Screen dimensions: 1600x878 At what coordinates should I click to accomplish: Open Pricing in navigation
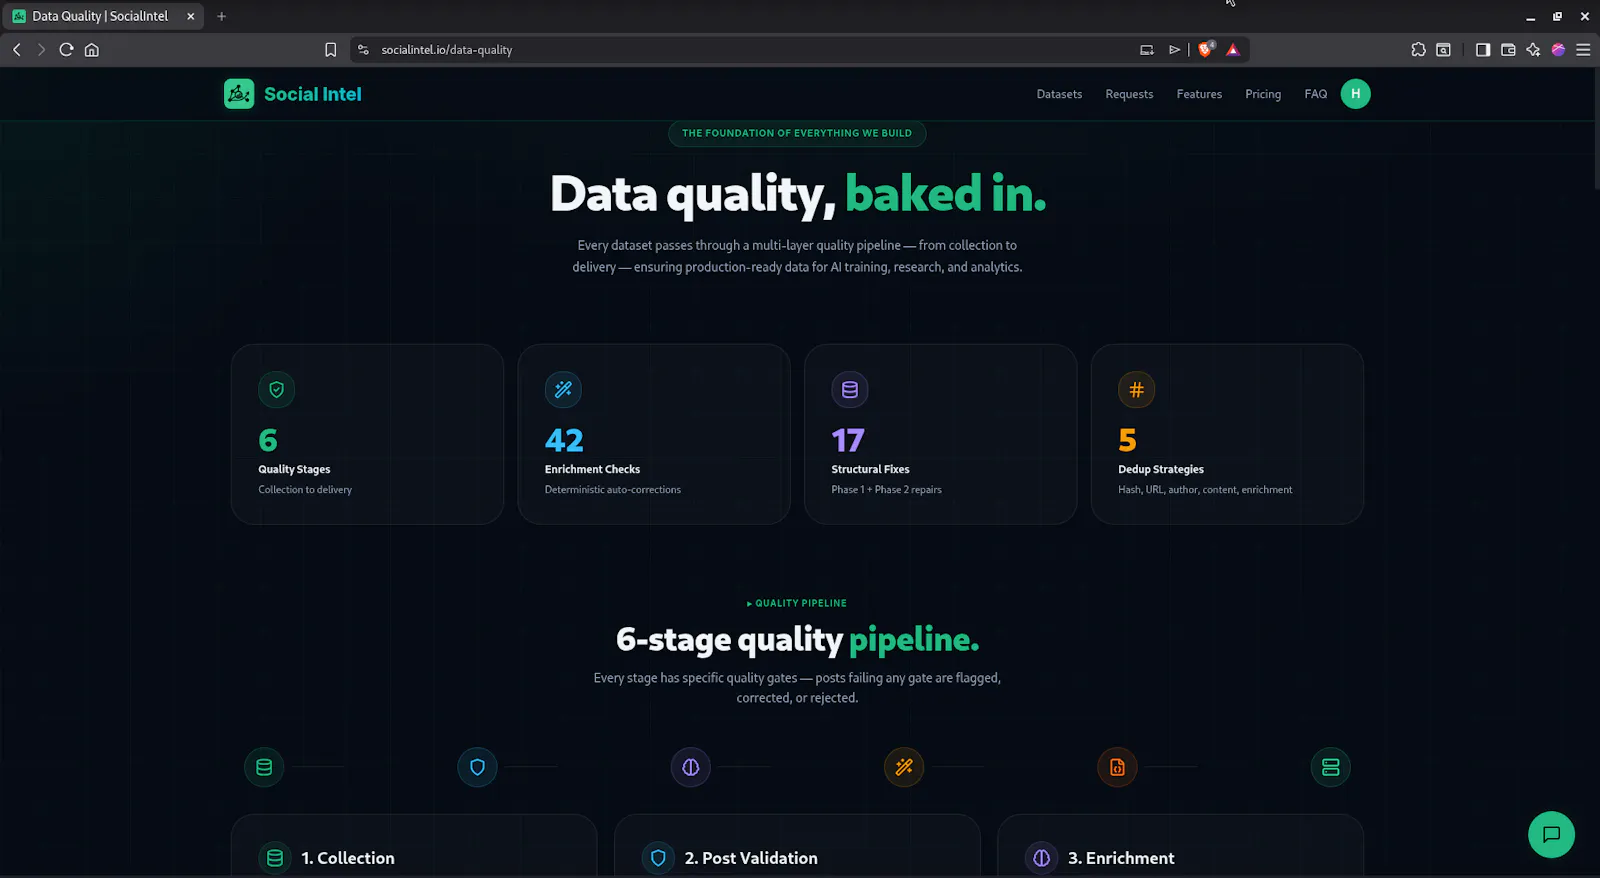[x=1263, y=94]
